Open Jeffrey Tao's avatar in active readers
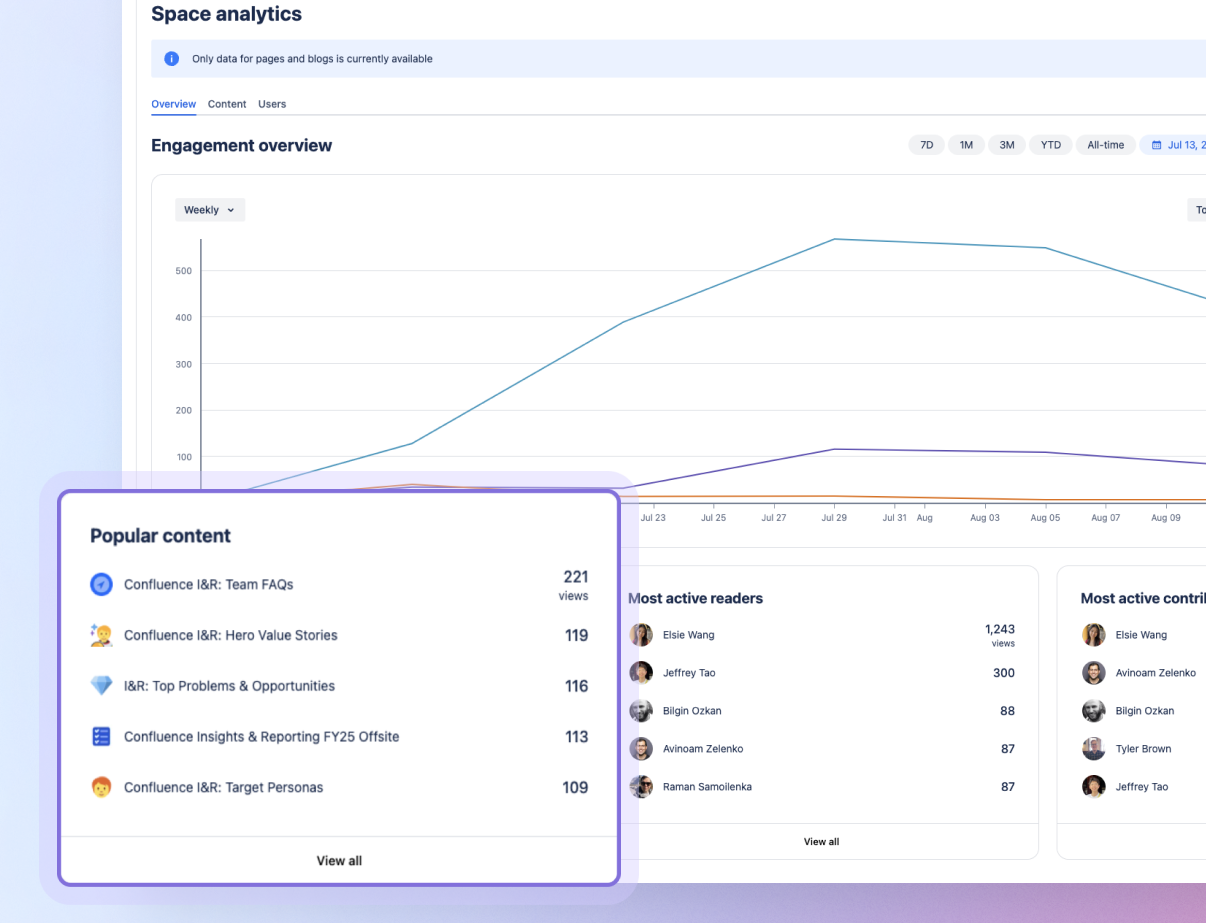 (641, 673)
